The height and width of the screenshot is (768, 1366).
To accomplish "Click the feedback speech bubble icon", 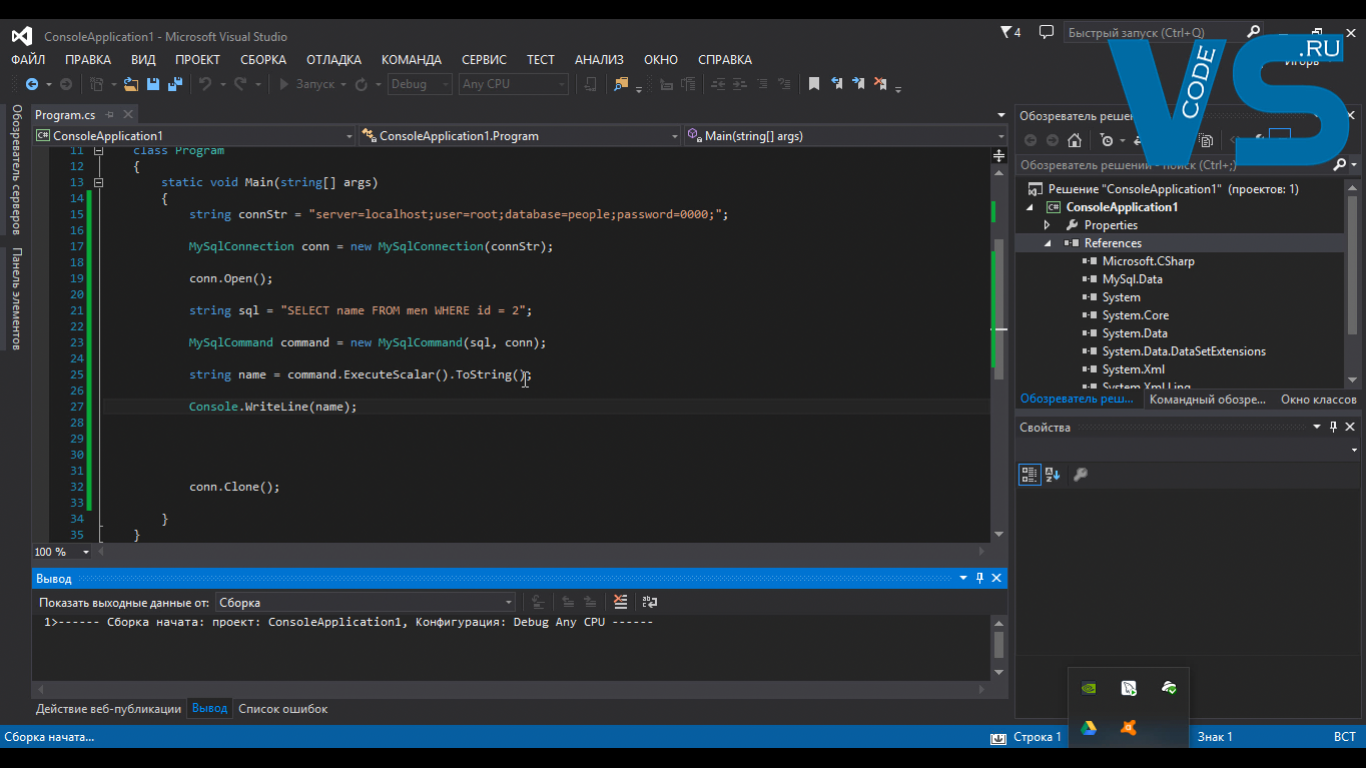I will 1046,33.
